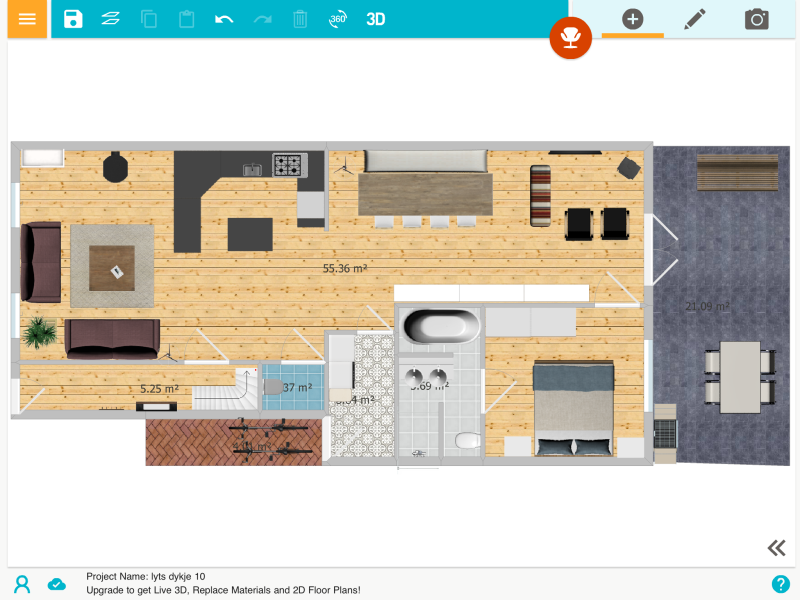Select the wooden bench on the terrace
800x600 pixels.
[737, 172]
